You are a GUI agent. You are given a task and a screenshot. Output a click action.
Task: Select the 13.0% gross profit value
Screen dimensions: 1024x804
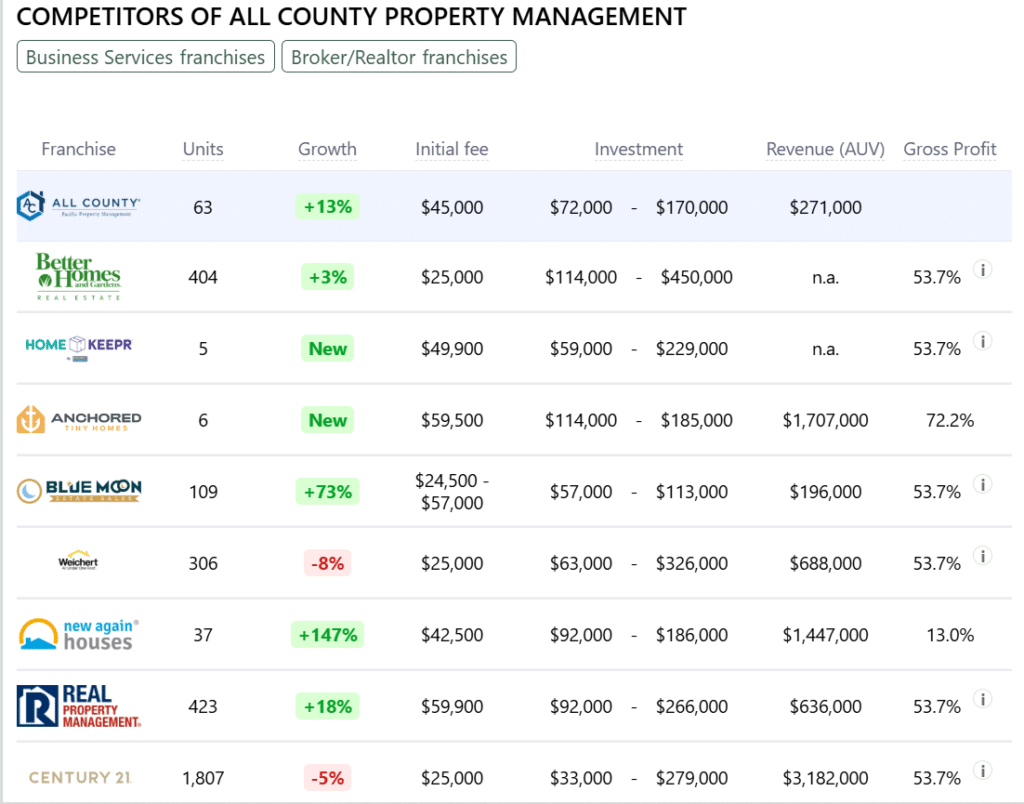tap(950, 635)
